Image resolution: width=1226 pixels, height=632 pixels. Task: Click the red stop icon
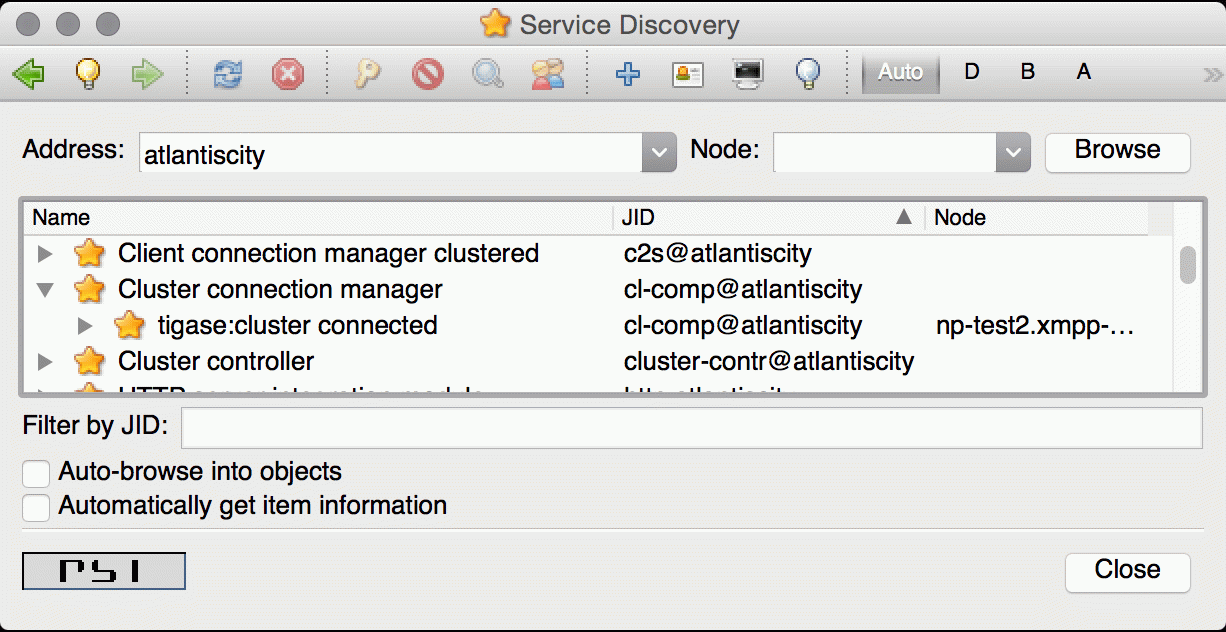(x=288, y=73)
